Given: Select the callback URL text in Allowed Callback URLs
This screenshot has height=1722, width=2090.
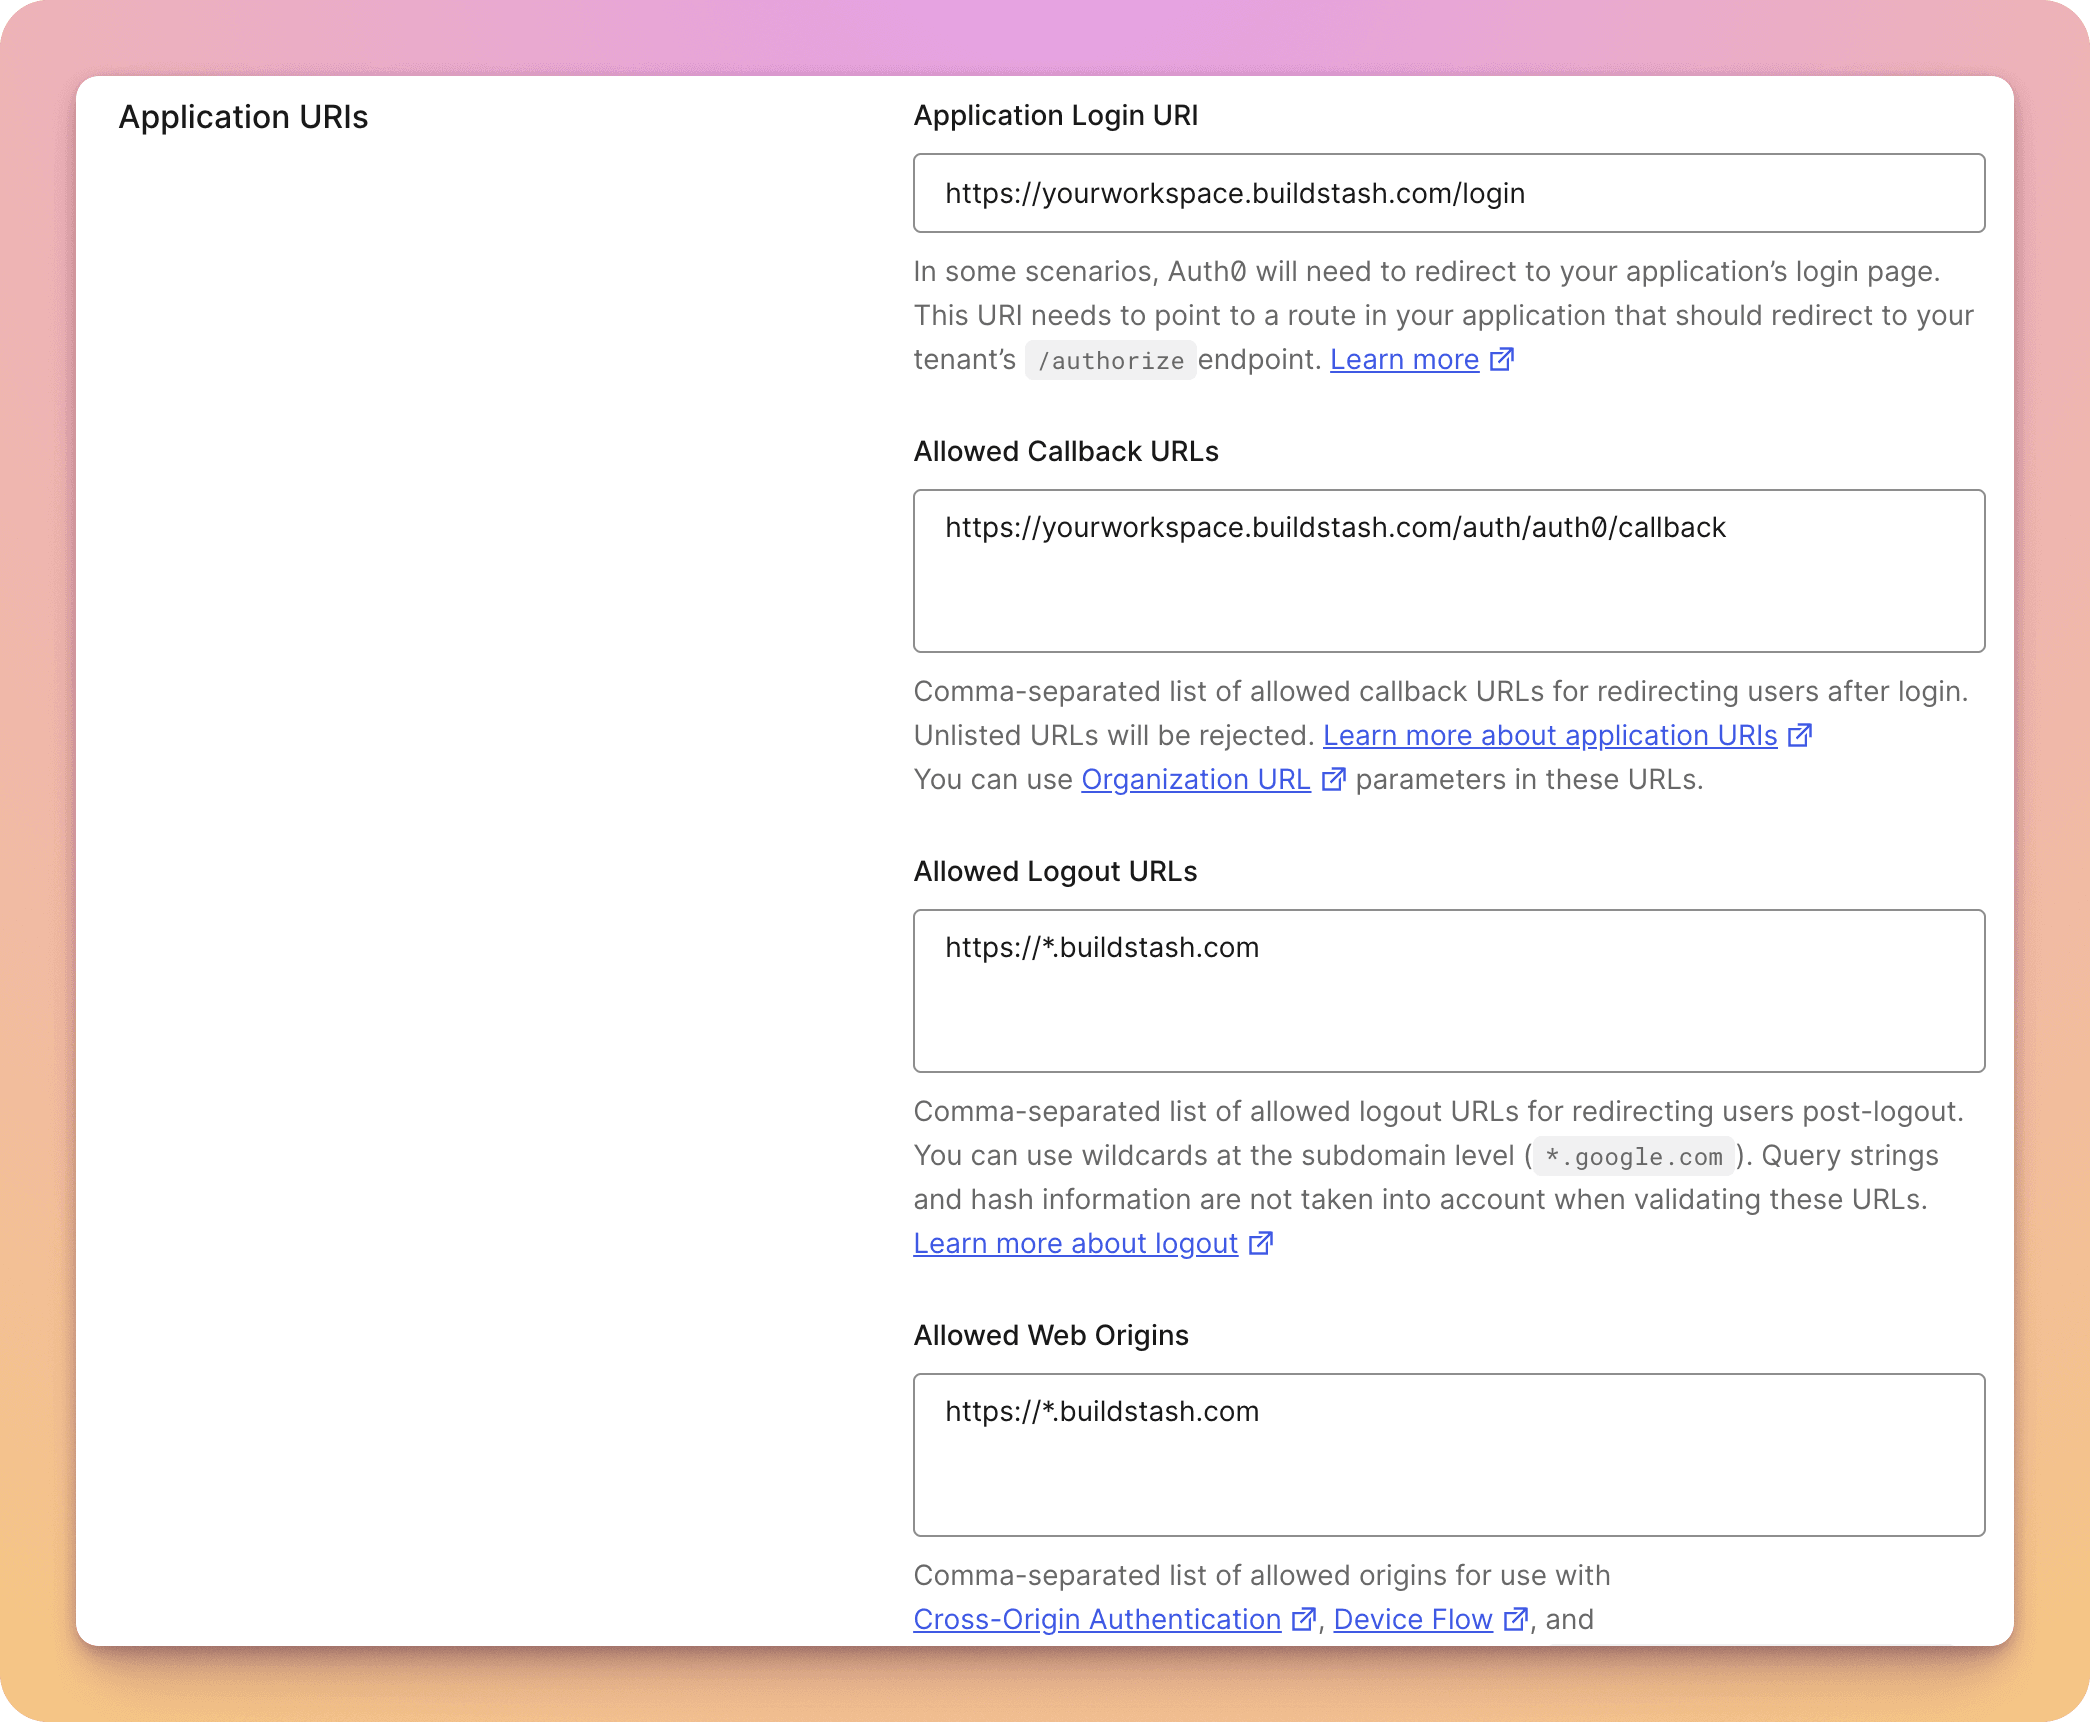Looking at the screenshot, I should tap(1335, 527).
